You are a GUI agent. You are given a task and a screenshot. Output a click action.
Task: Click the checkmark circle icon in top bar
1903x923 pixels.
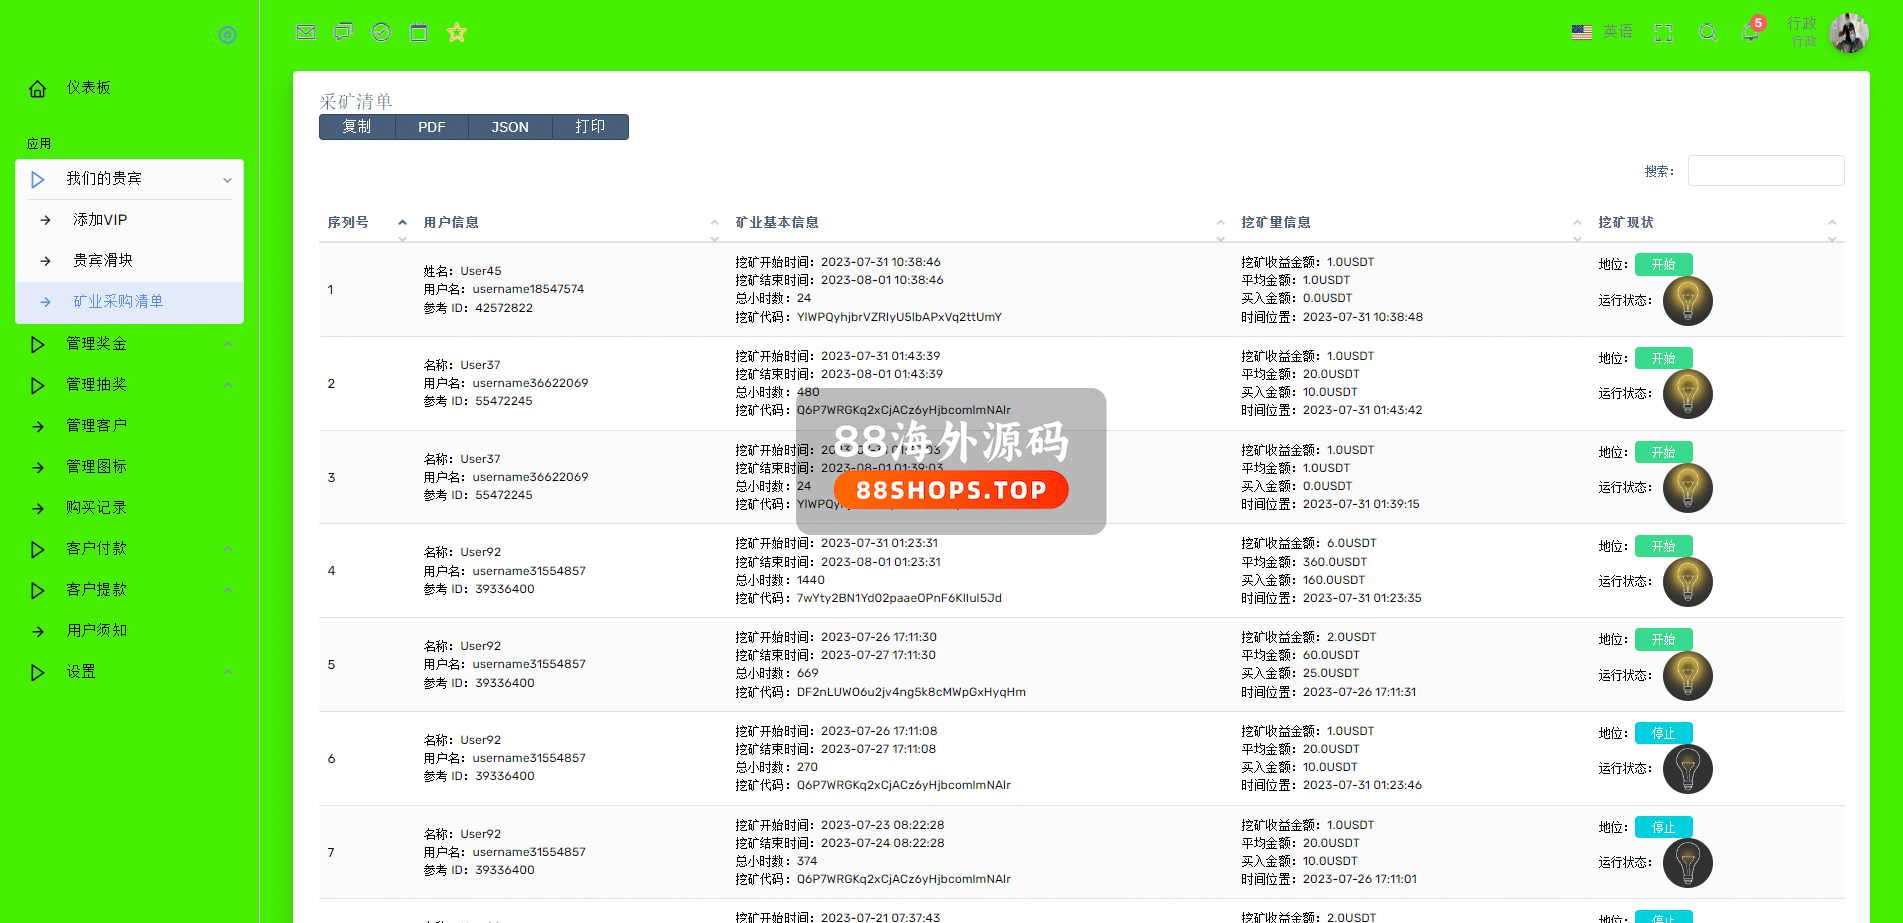coord(381,32)
